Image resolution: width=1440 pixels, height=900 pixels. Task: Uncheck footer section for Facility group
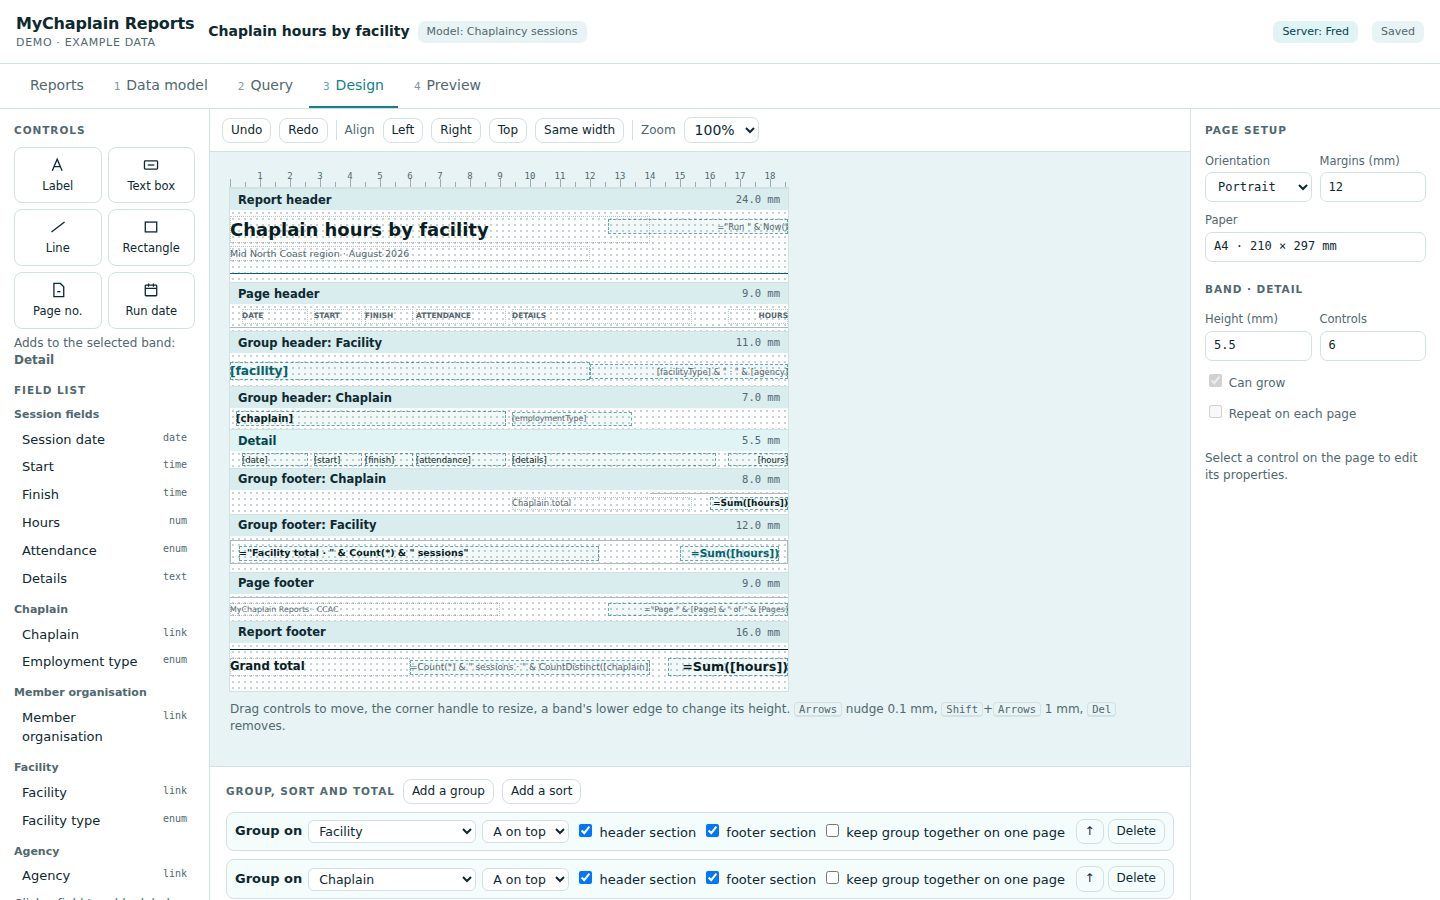712,831
